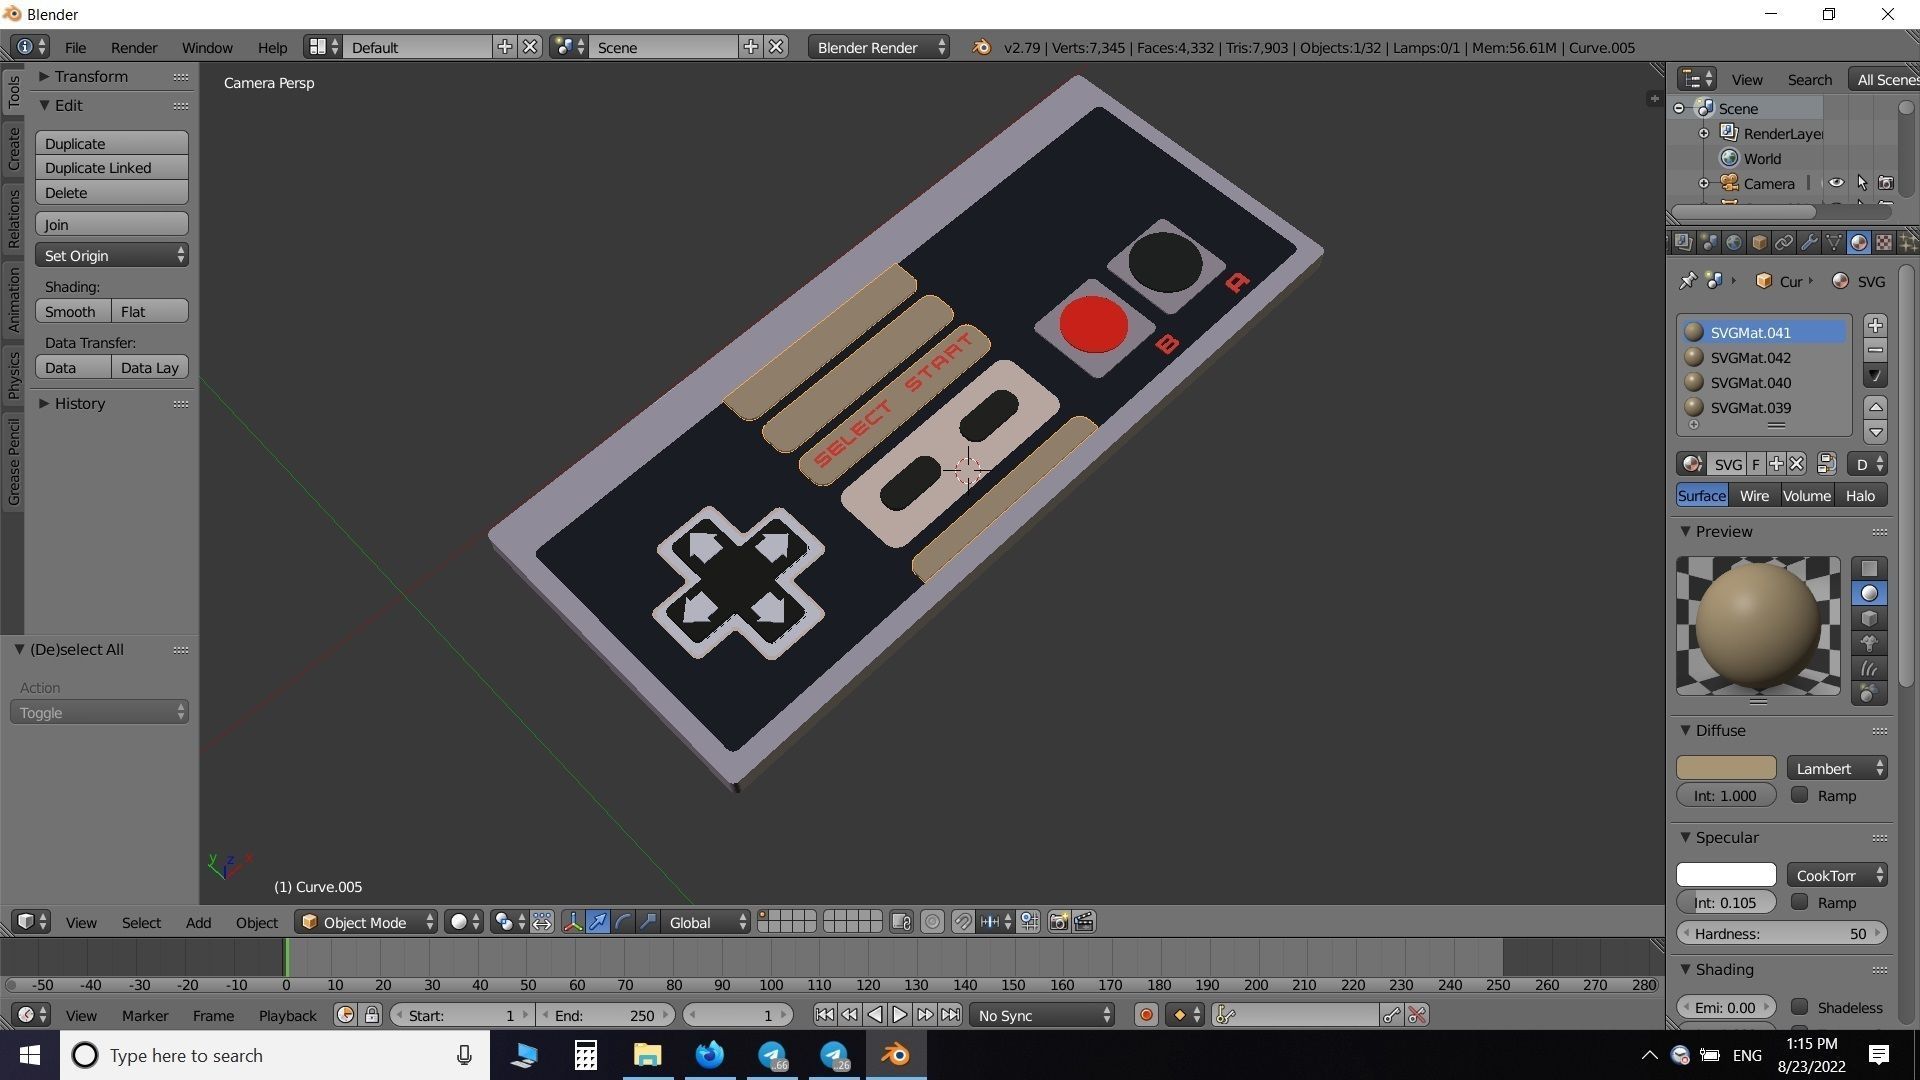Switch to the Halo material type tab
This screenshot has height=1080, width=1920.
[x=1860, y=495]
